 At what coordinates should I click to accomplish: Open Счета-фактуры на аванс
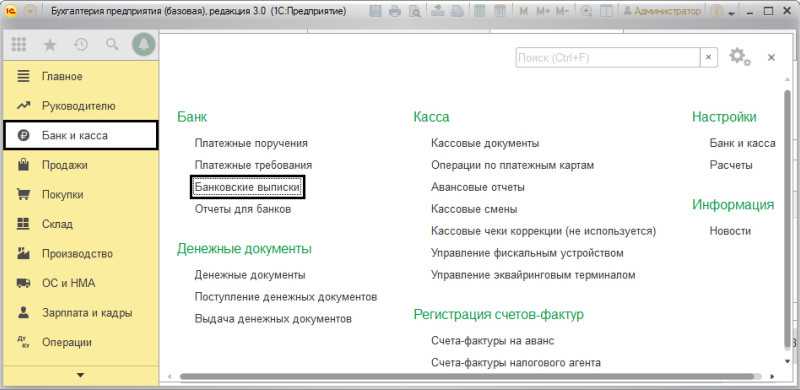(x=492, y=340)
